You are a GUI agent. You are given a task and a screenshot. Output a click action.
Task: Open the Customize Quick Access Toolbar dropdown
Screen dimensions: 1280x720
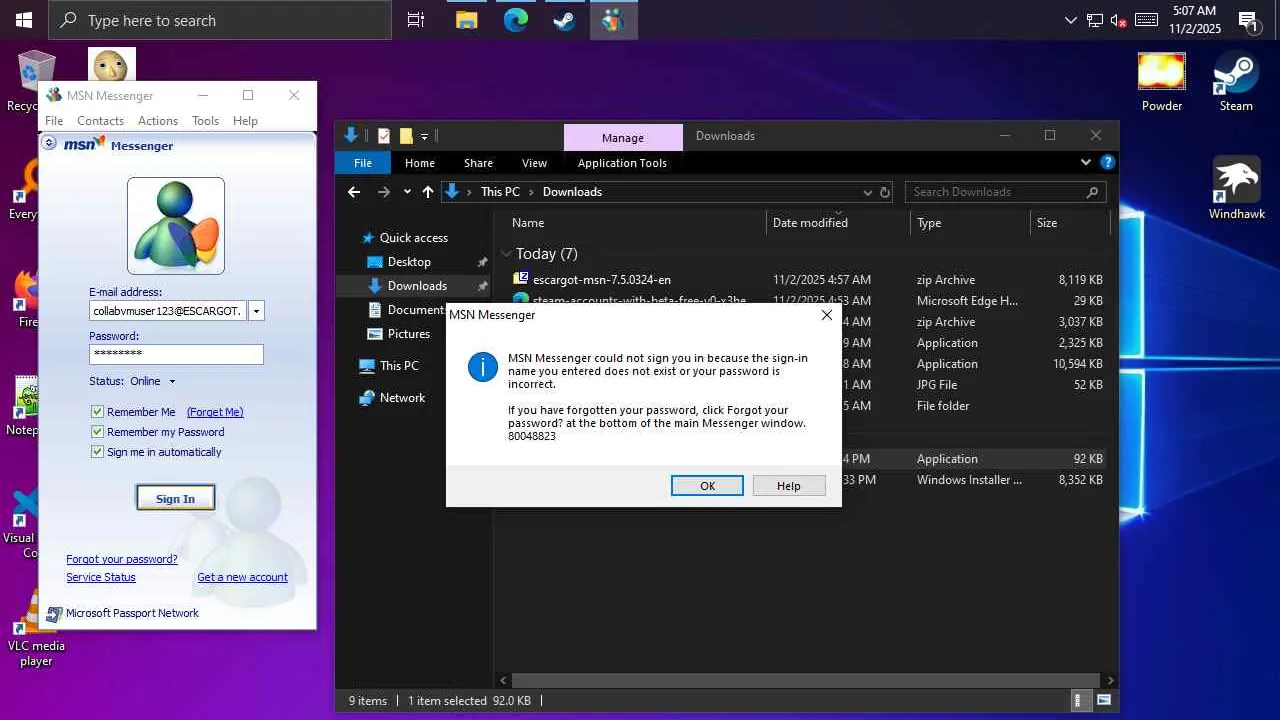coord(425,136)
